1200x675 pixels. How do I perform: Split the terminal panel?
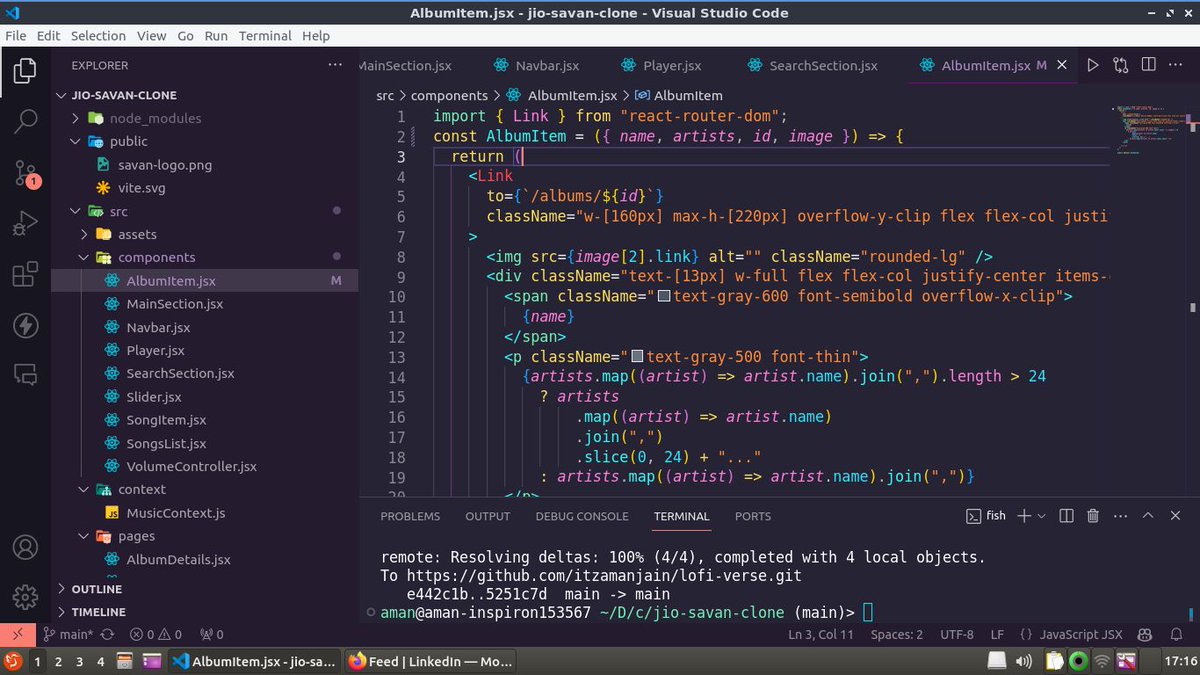(x=1066, y=516)
